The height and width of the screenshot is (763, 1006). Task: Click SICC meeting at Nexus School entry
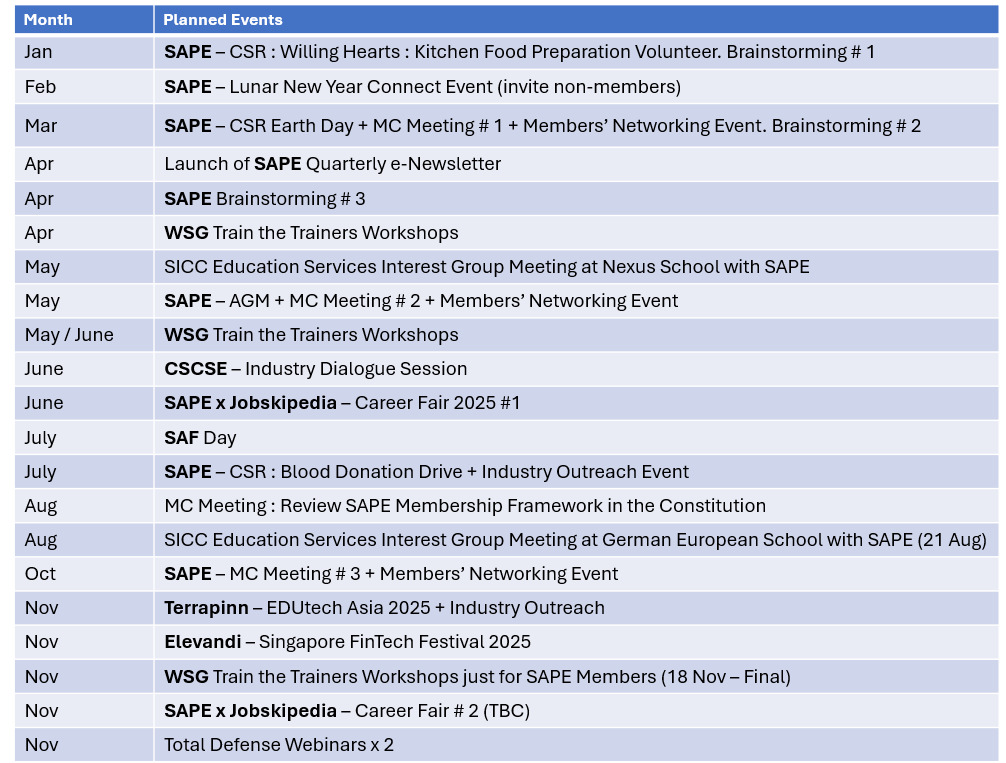486,267
